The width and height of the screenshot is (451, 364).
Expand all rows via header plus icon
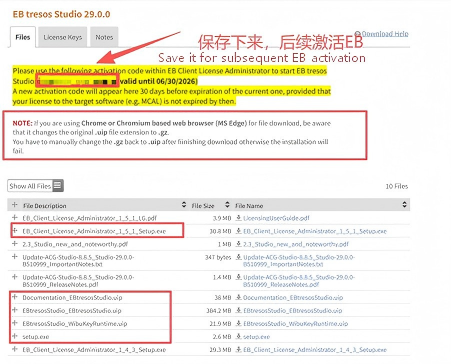point(14,205)
